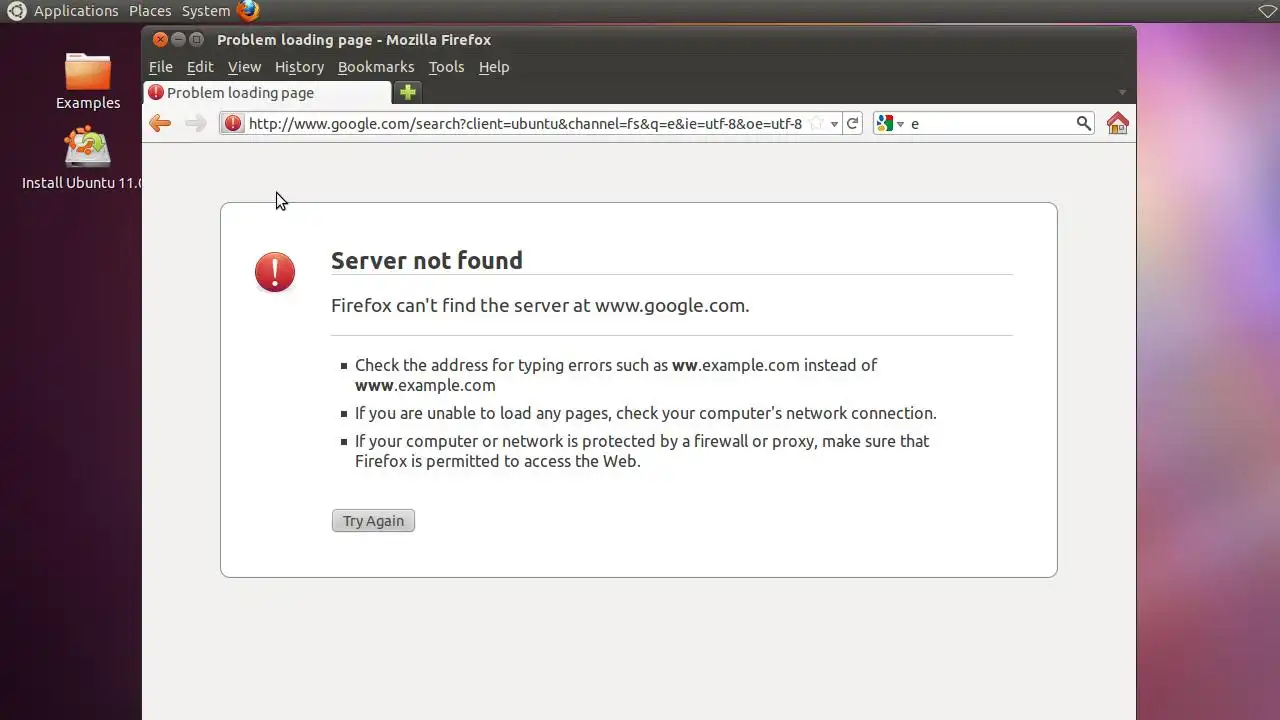Open the System menu

tap(206, 11)
